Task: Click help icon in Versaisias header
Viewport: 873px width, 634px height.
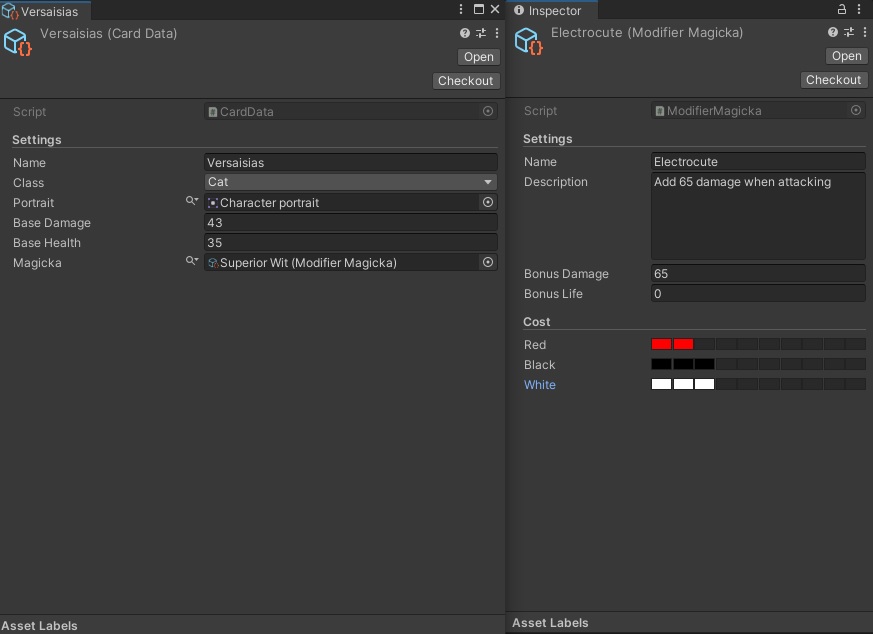Action: point(465,33)
